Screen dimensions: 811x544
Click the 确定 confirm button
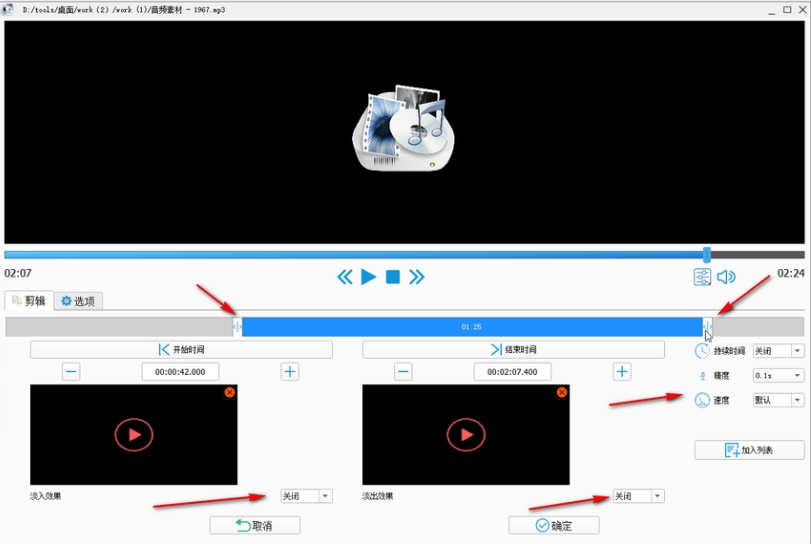point(554,525)
